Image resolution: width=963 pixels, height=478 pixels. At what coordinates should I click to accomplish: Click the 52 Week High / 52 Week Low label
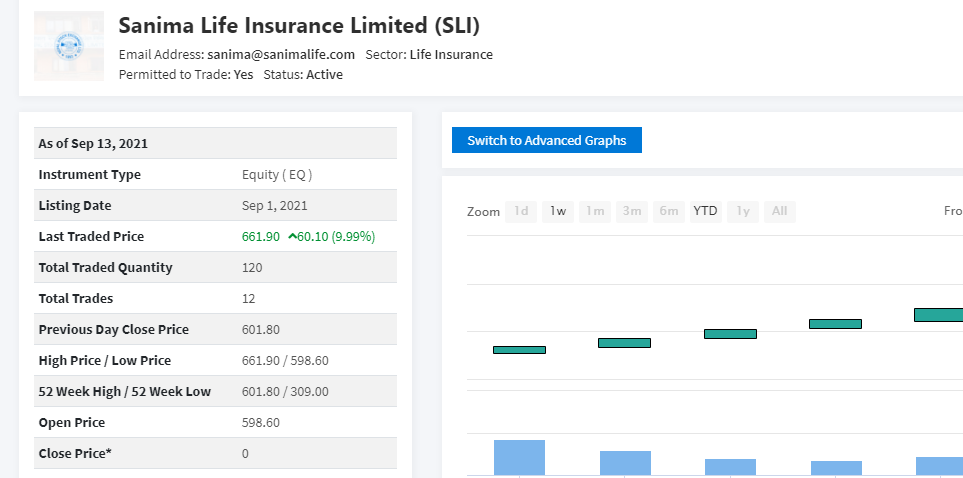125,391
